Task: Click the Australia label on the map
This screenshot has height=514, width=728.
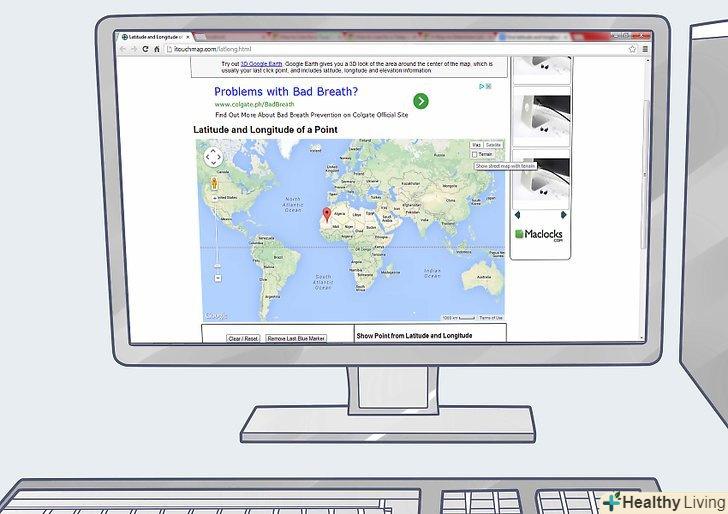Action: tap(484, 277)
